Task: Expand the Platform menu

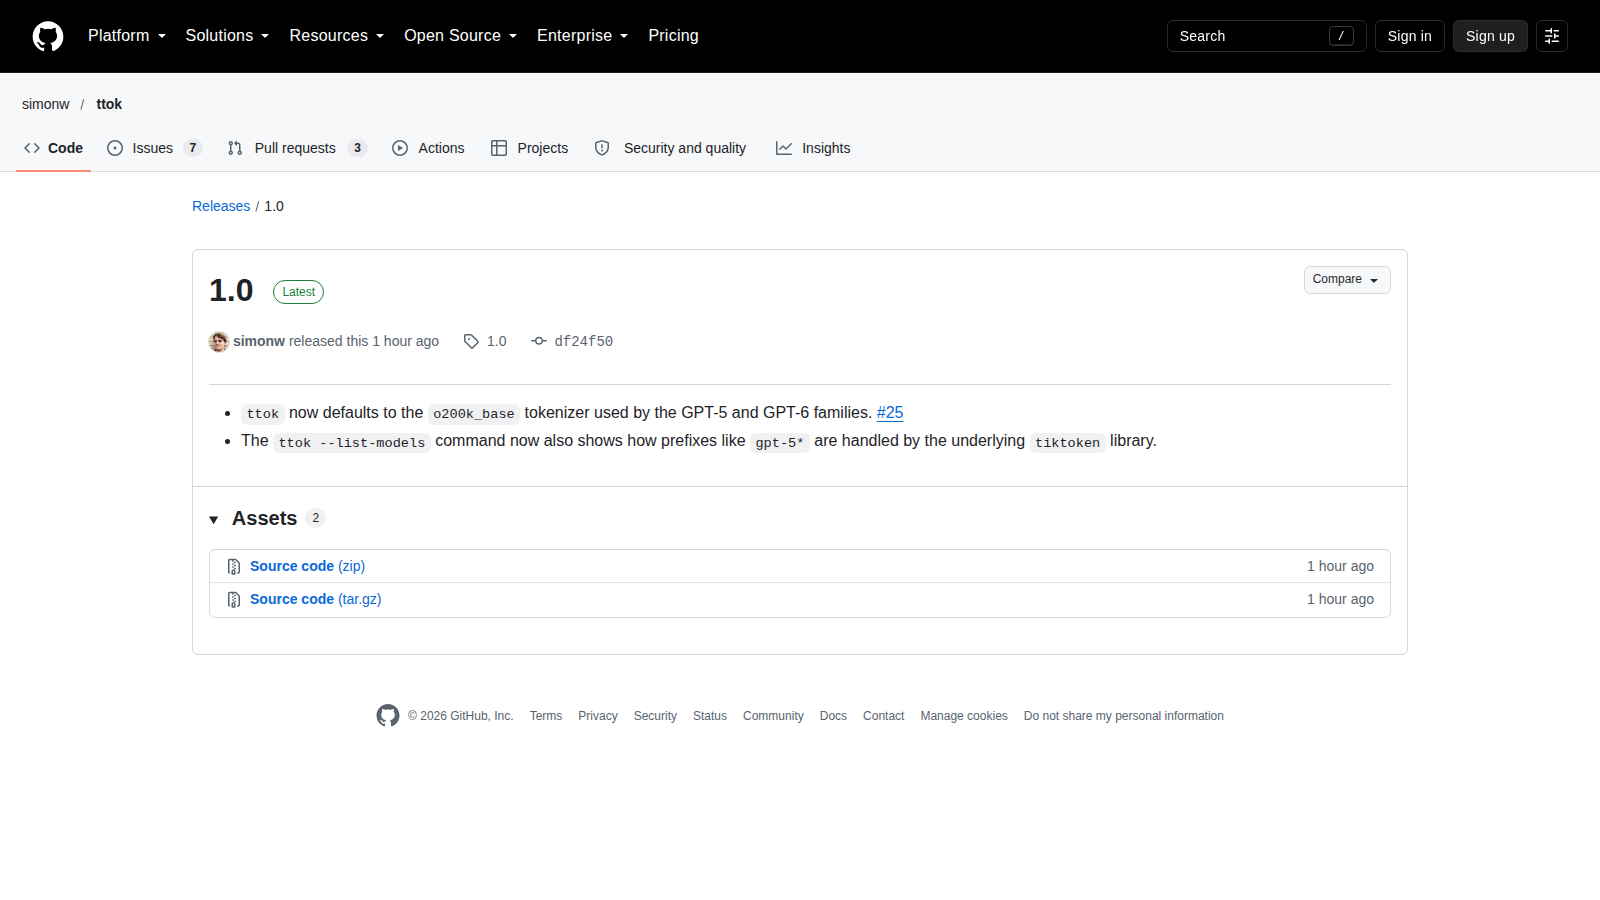Action: pyautogui.click(x=127, y=36)
